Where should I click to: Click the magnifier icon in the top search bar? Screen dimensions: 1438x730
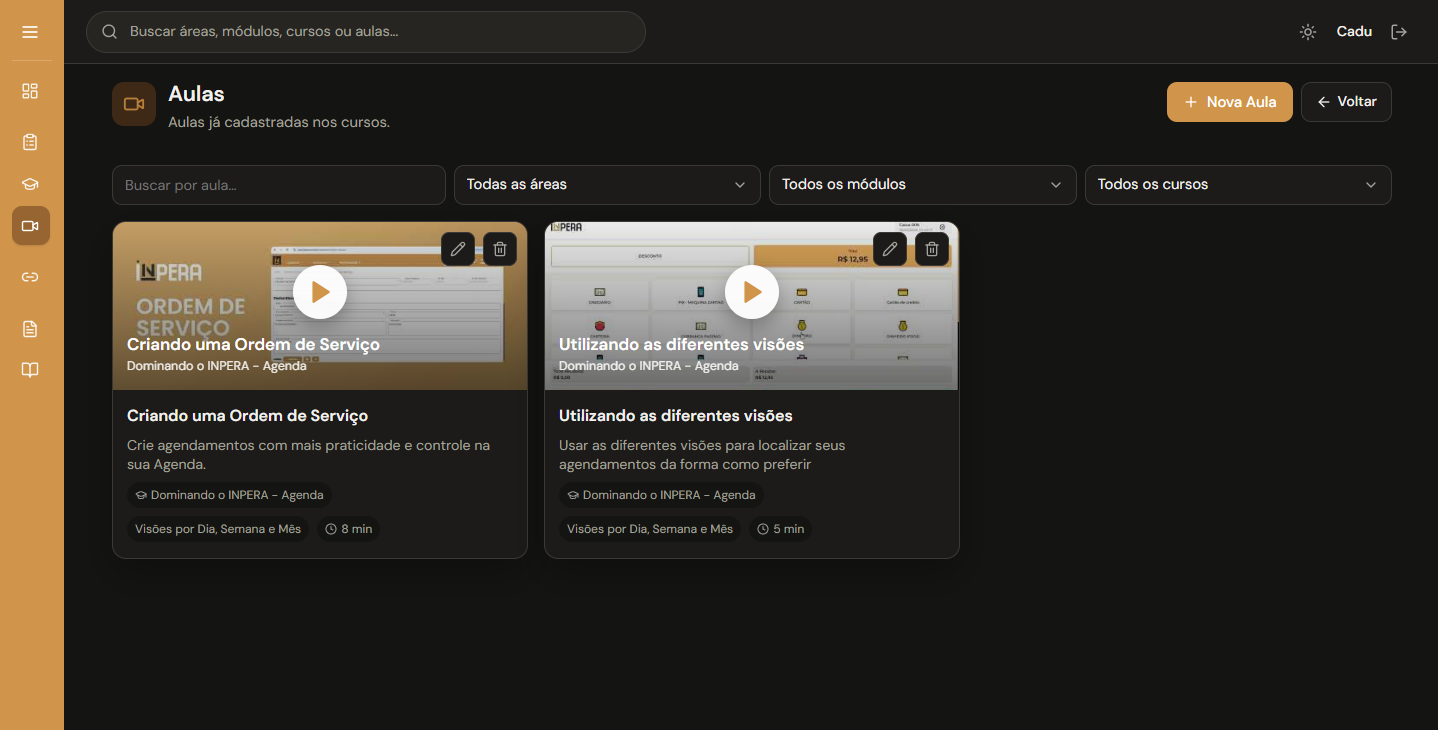[x=110, y=32]
